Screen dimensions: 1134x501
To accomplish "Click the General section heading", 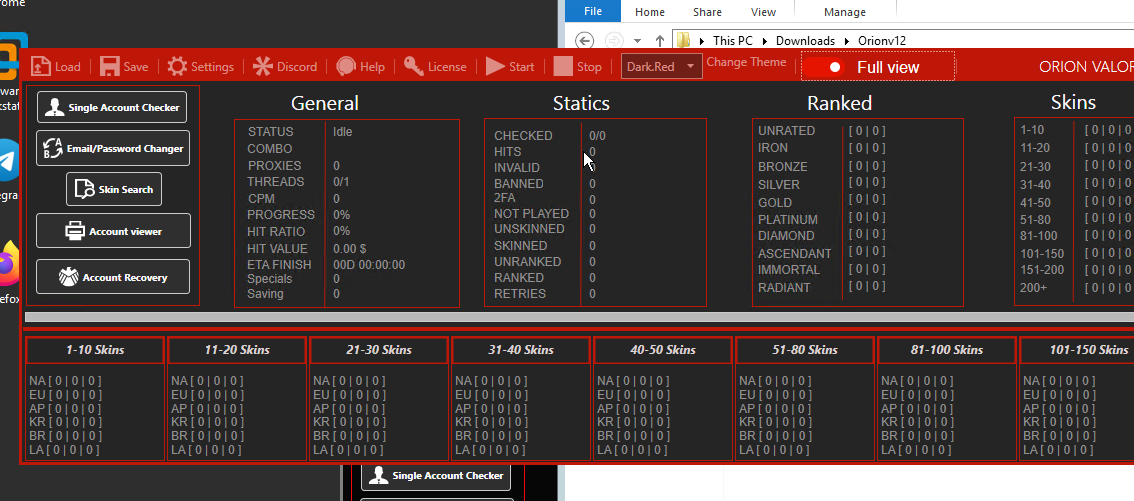I will click(x=325, y=103).
